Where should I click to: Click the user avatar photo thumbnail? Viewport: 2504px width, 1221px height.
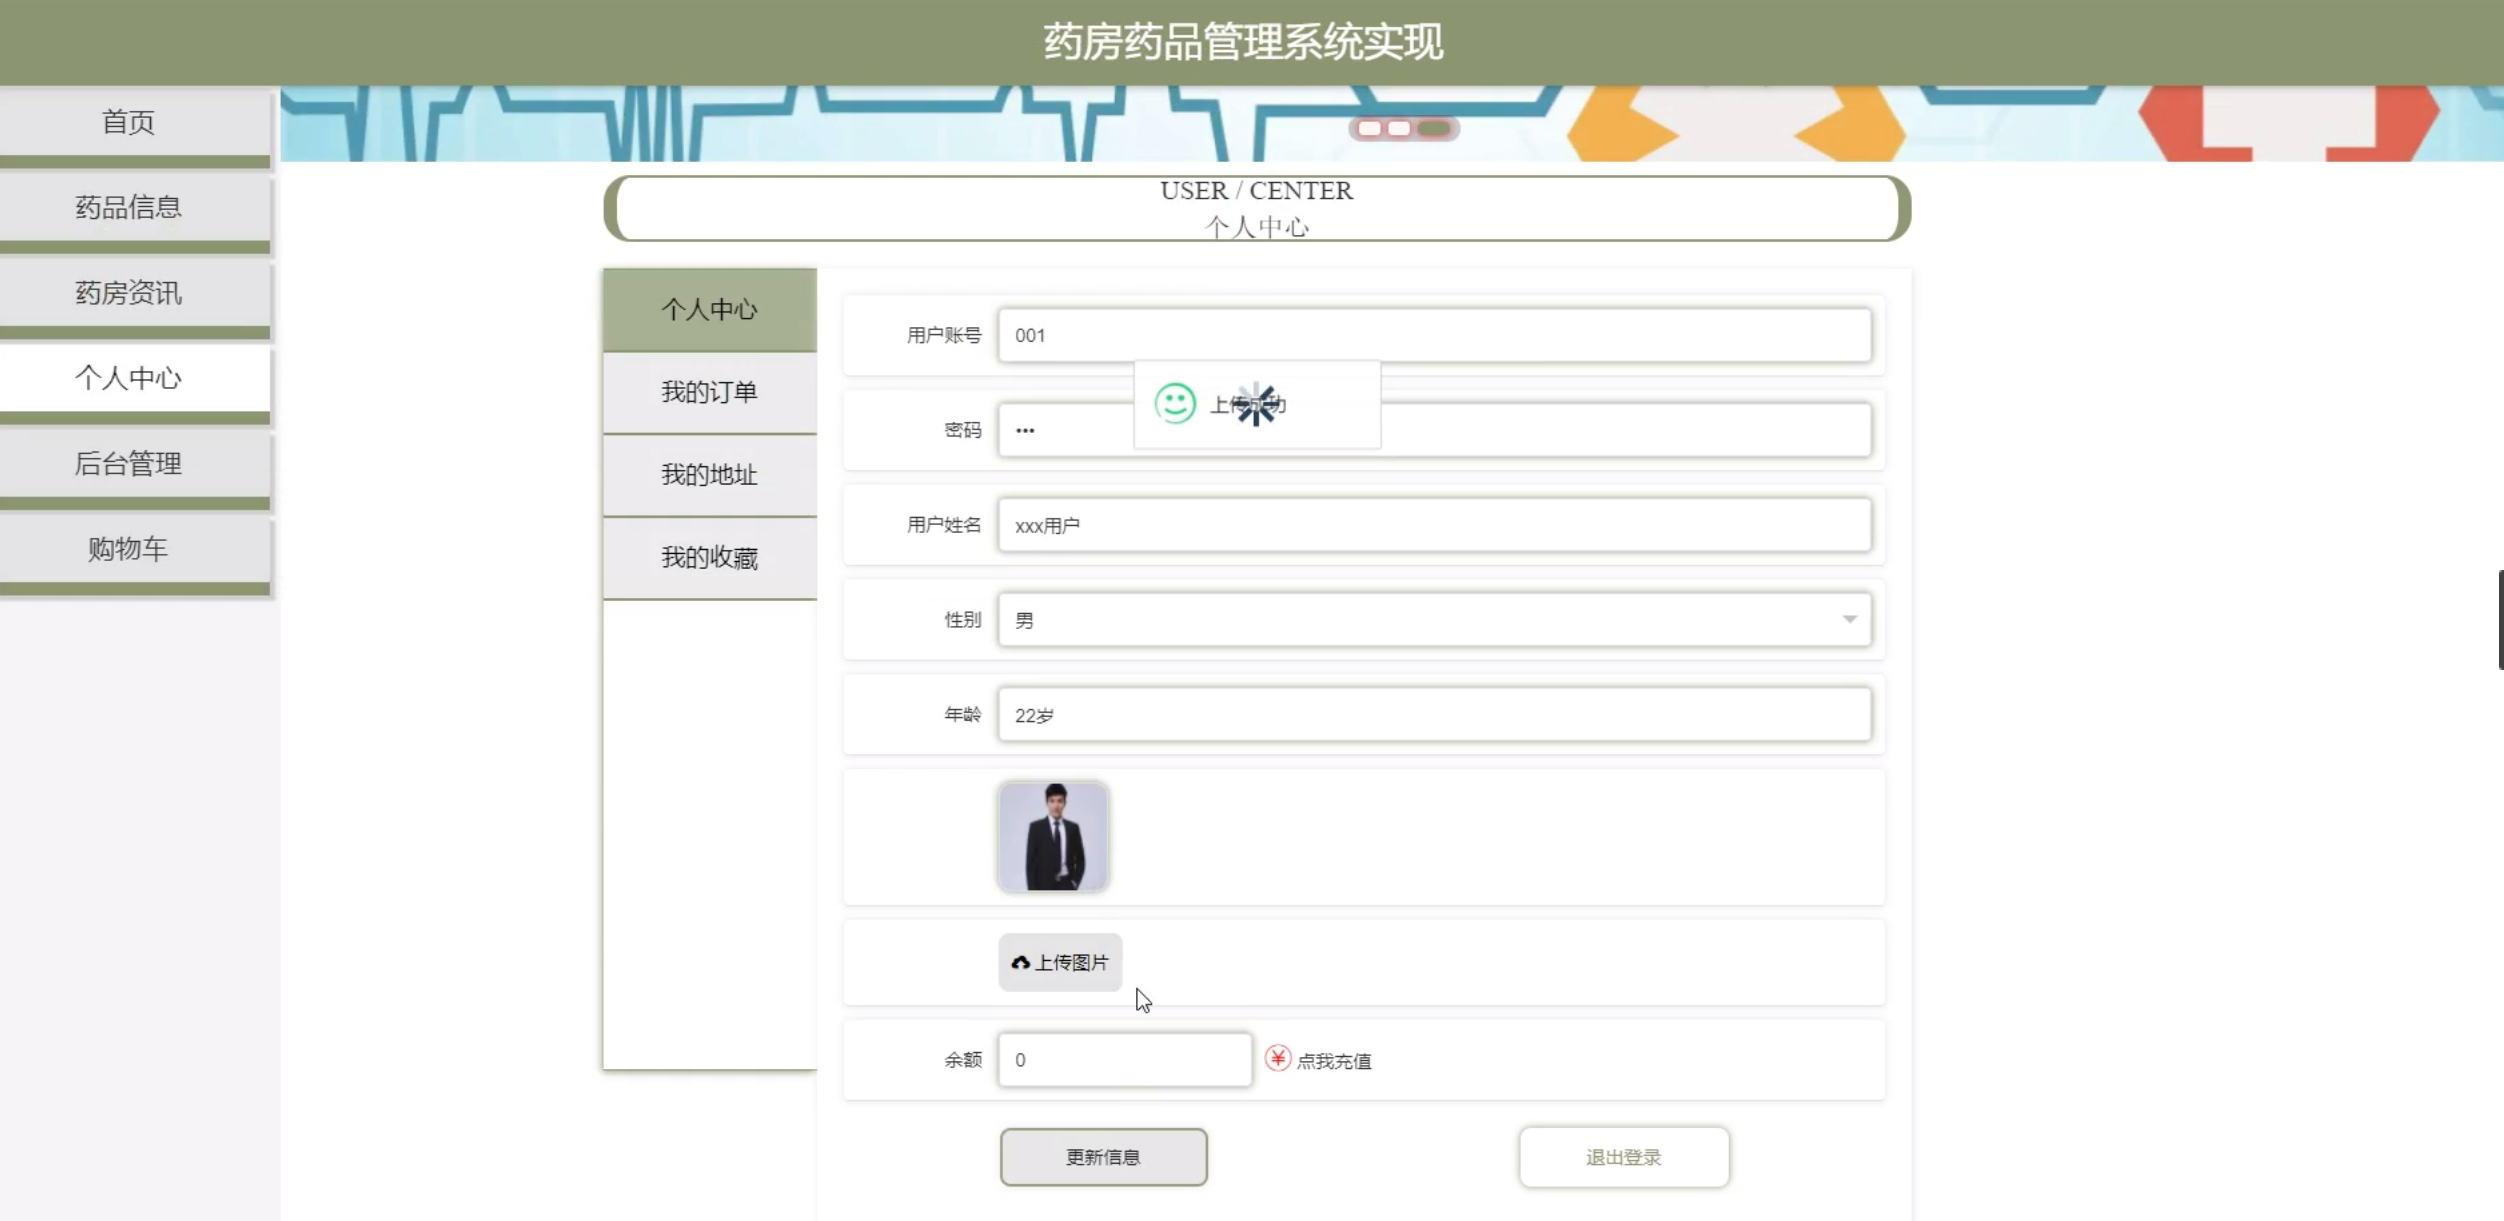pos(1053,837)
